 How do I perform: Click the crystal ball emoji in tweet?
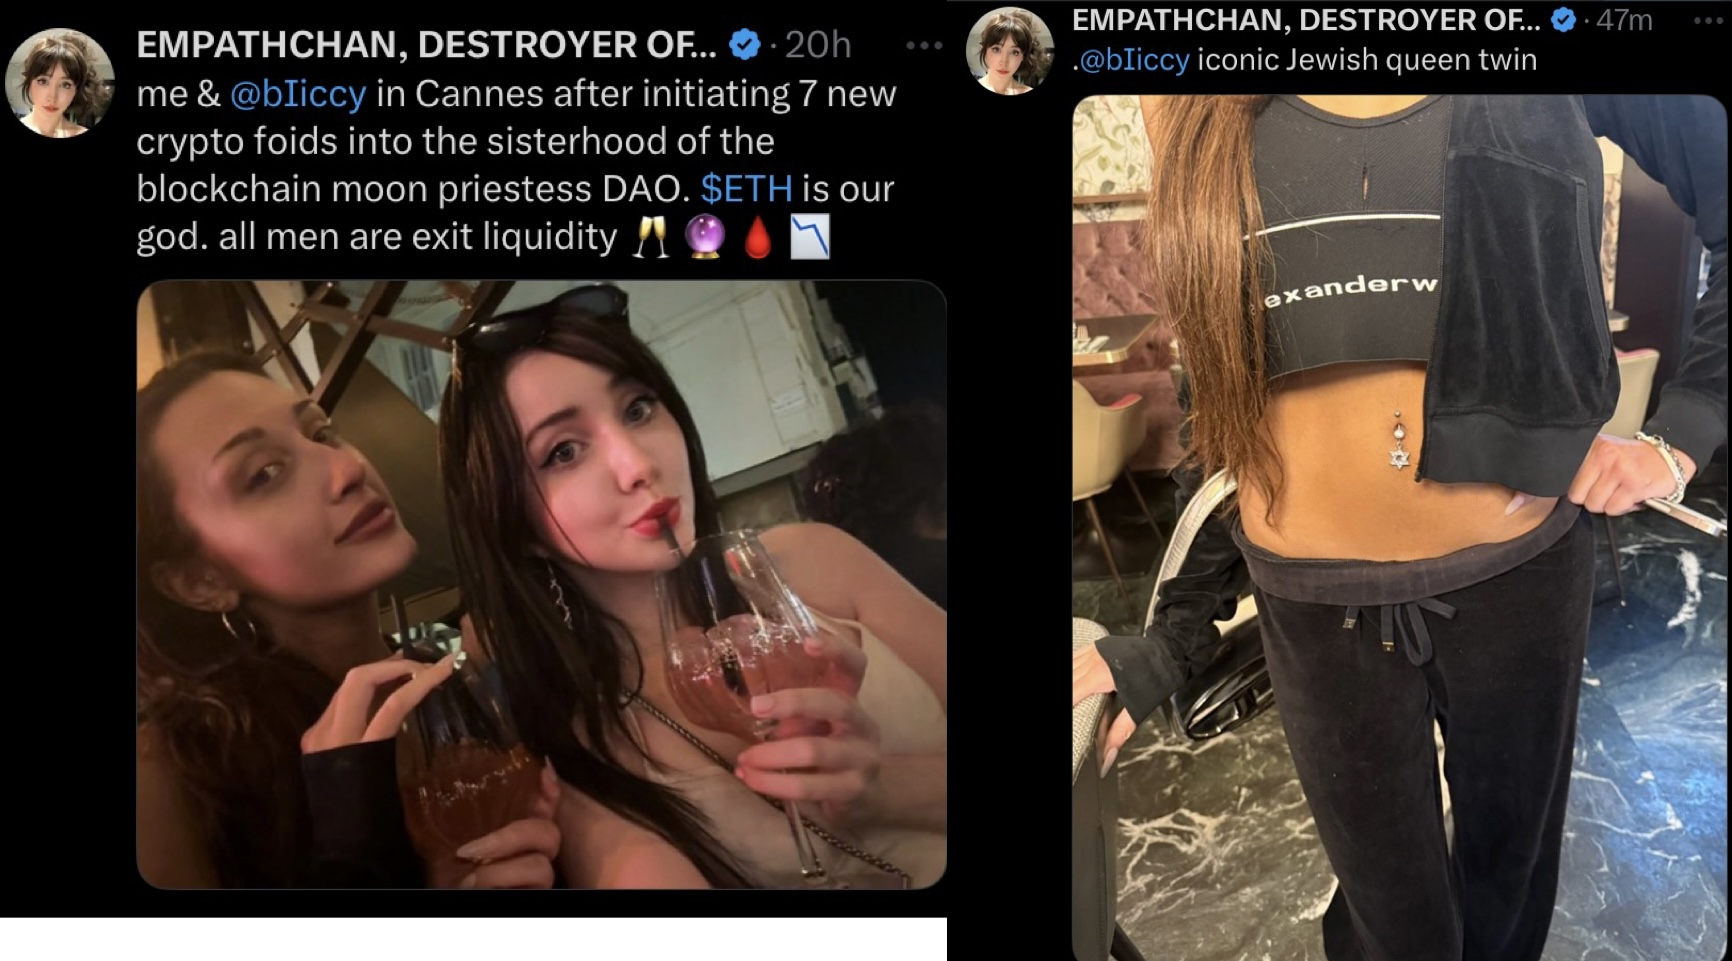(704, 238)
